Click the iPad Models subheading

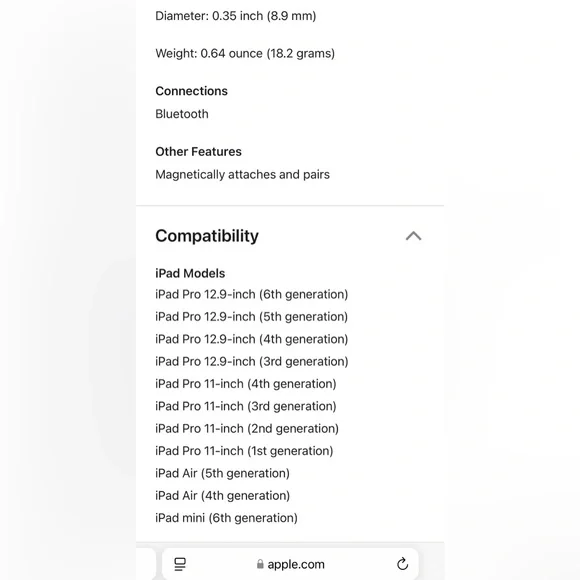coord(190,273)
